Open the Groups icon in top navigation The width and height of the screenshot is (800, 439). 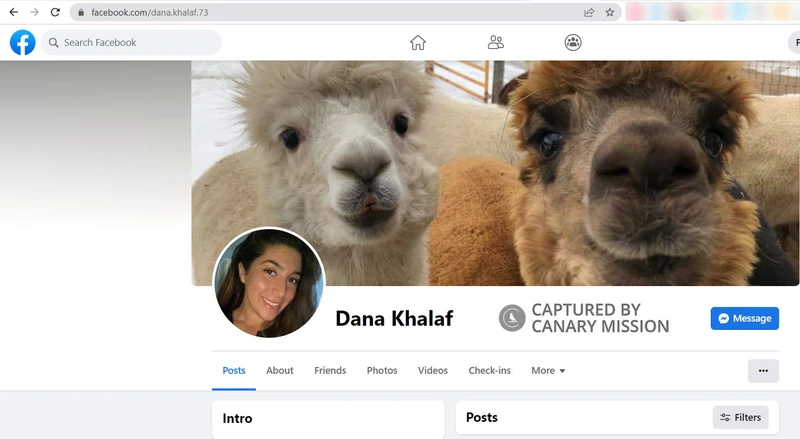[x=573, y=42]
